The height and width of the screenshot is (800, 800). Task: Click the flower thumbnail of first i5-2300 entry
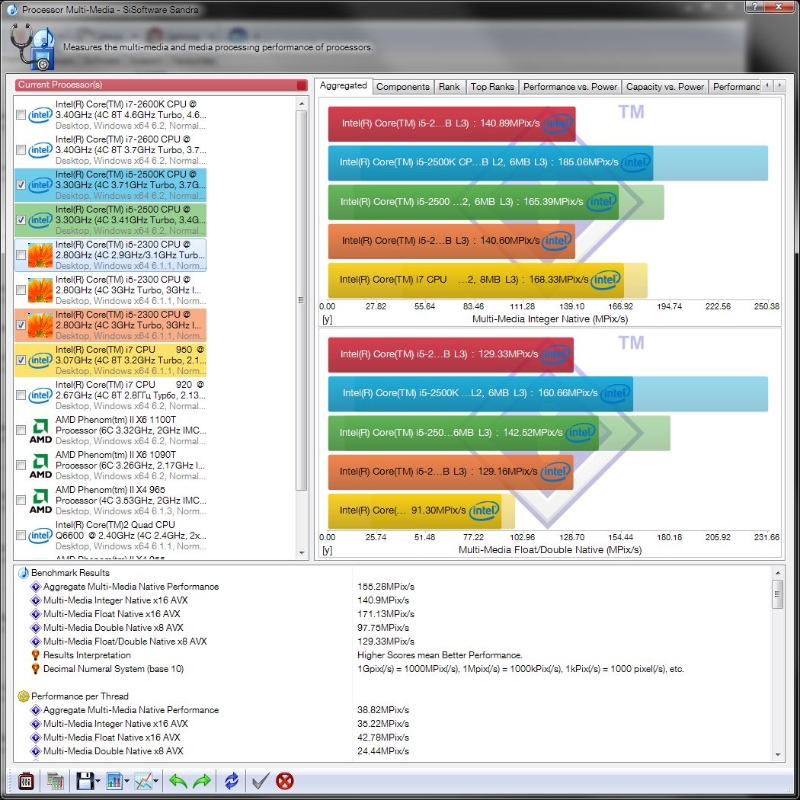[x=40, y=255]
